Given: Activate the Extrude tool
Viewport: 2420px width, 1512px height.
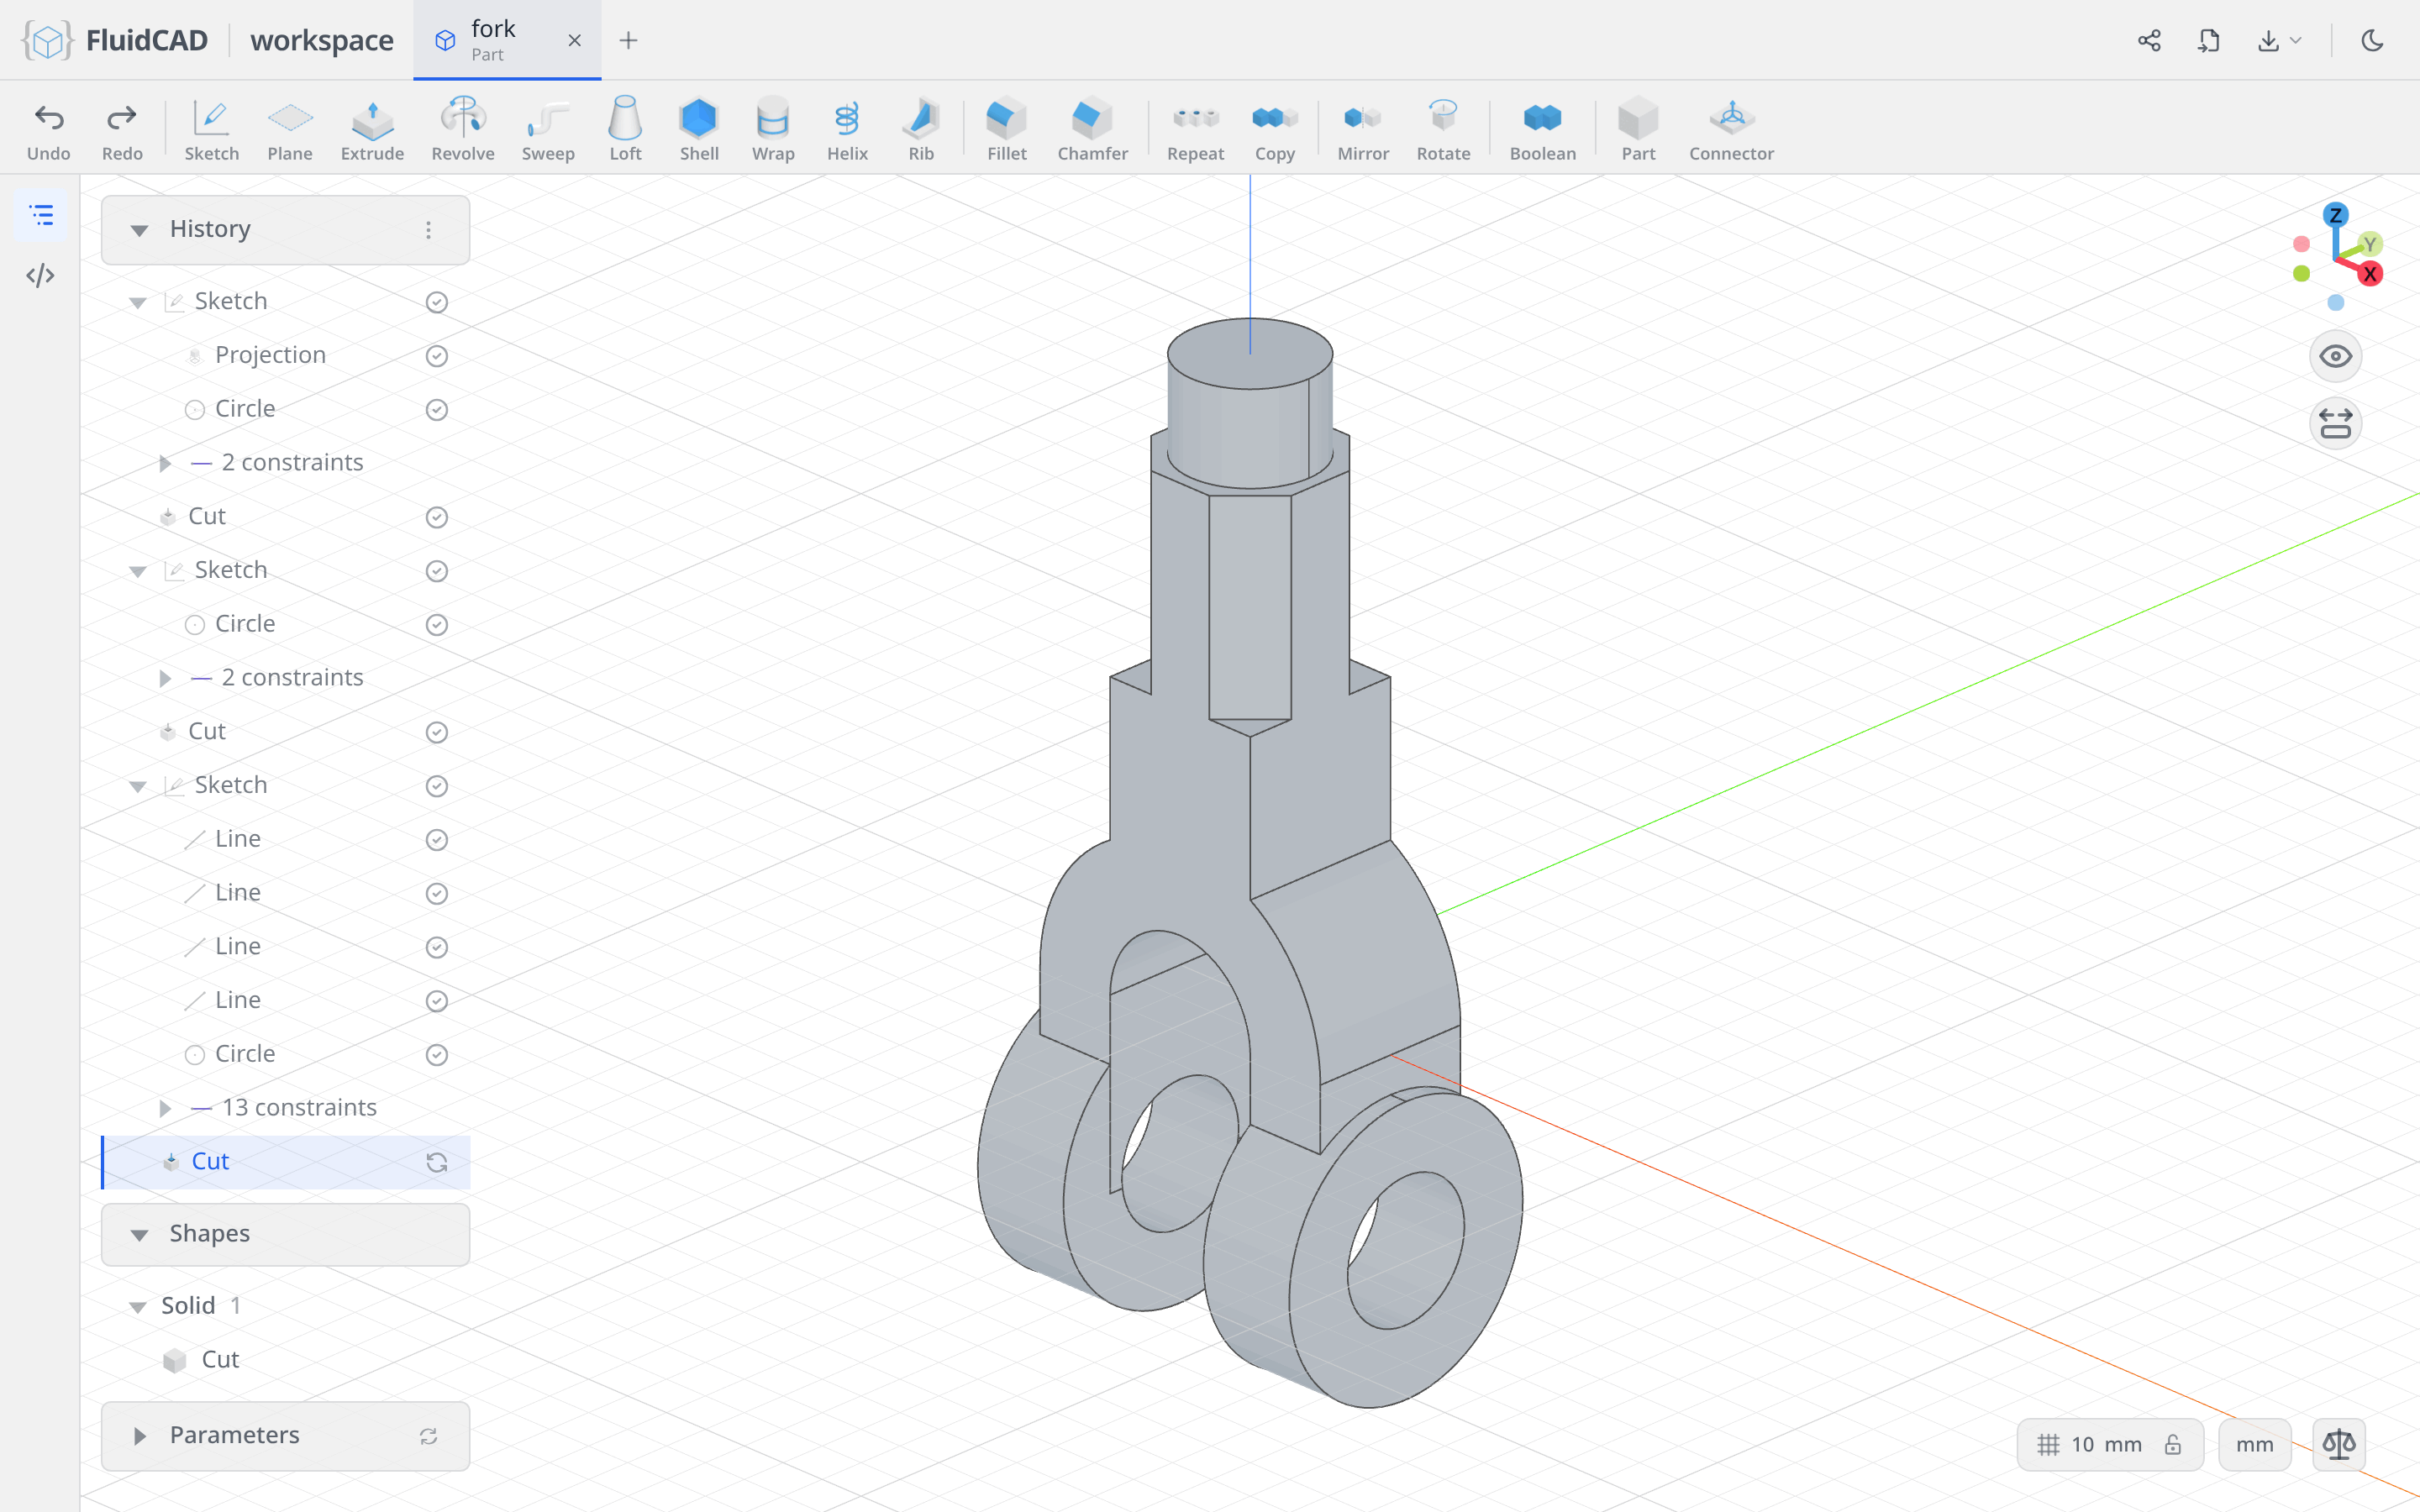Looking at the screenshot, I should pos(372,130).
